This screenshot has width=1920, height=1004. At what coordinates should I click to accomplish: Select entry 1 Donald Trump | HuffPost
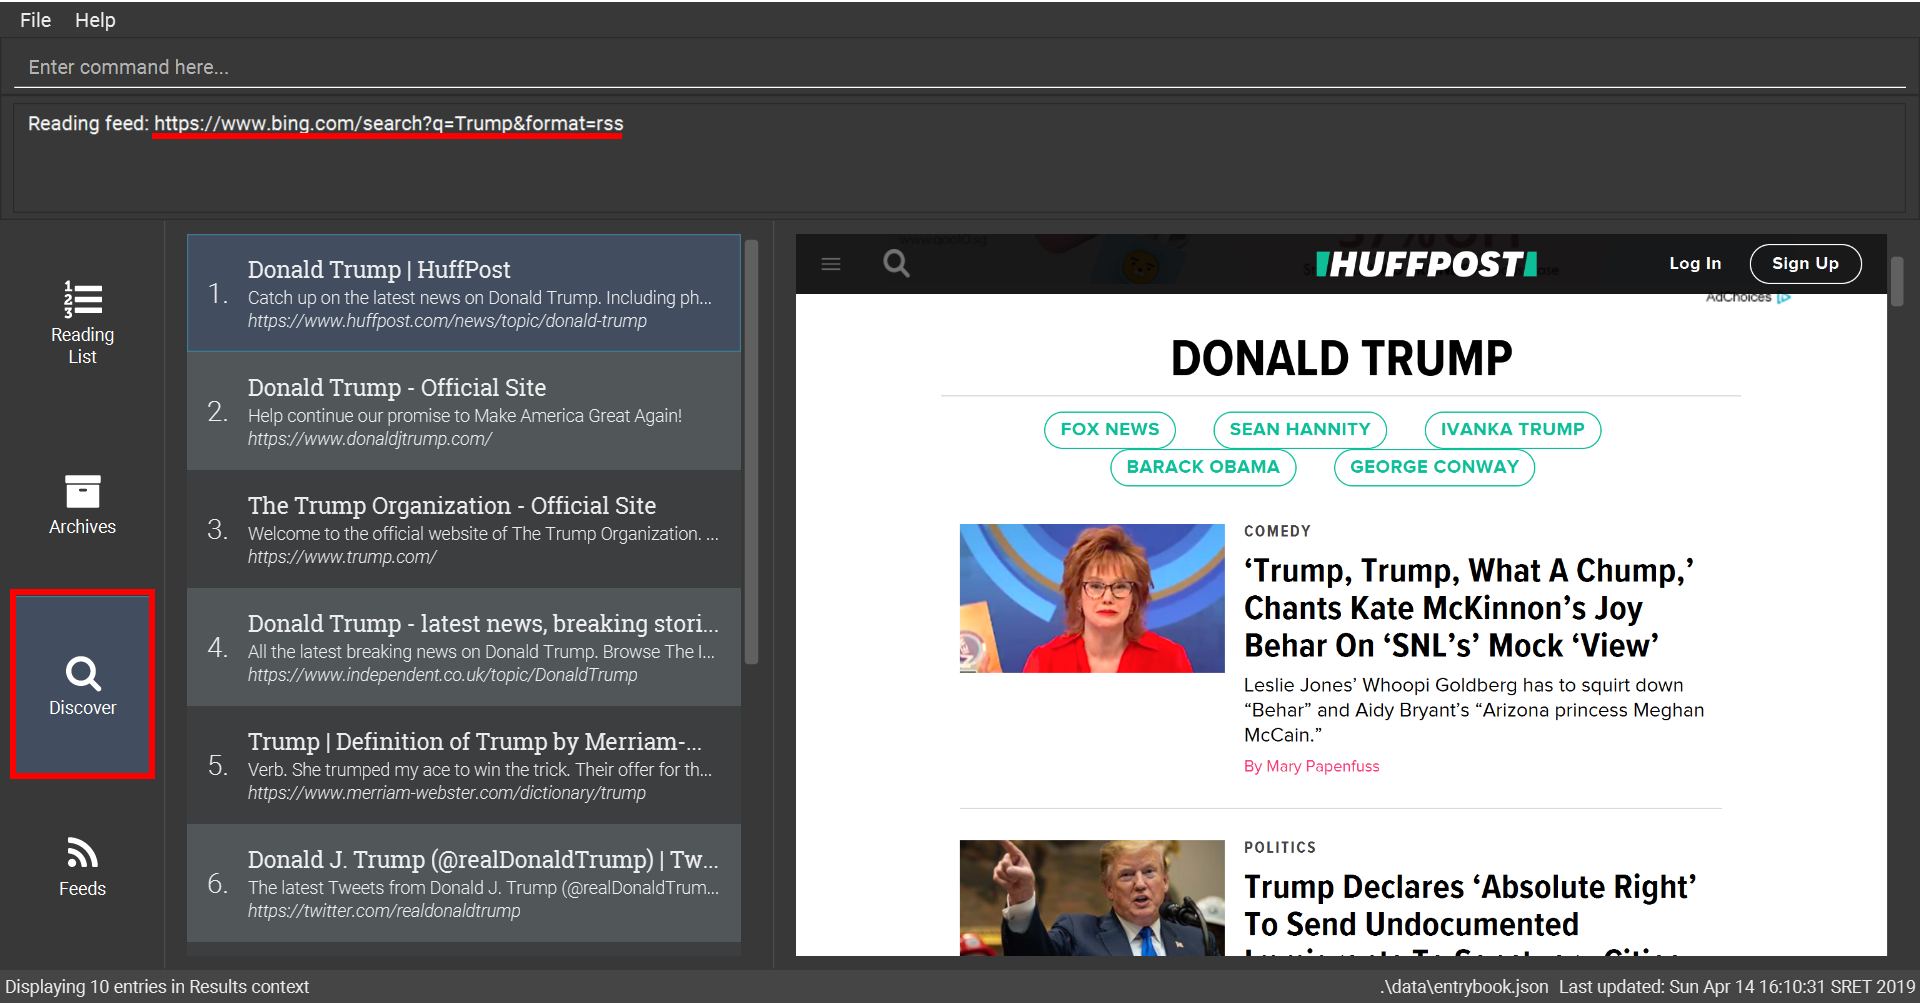464,293
